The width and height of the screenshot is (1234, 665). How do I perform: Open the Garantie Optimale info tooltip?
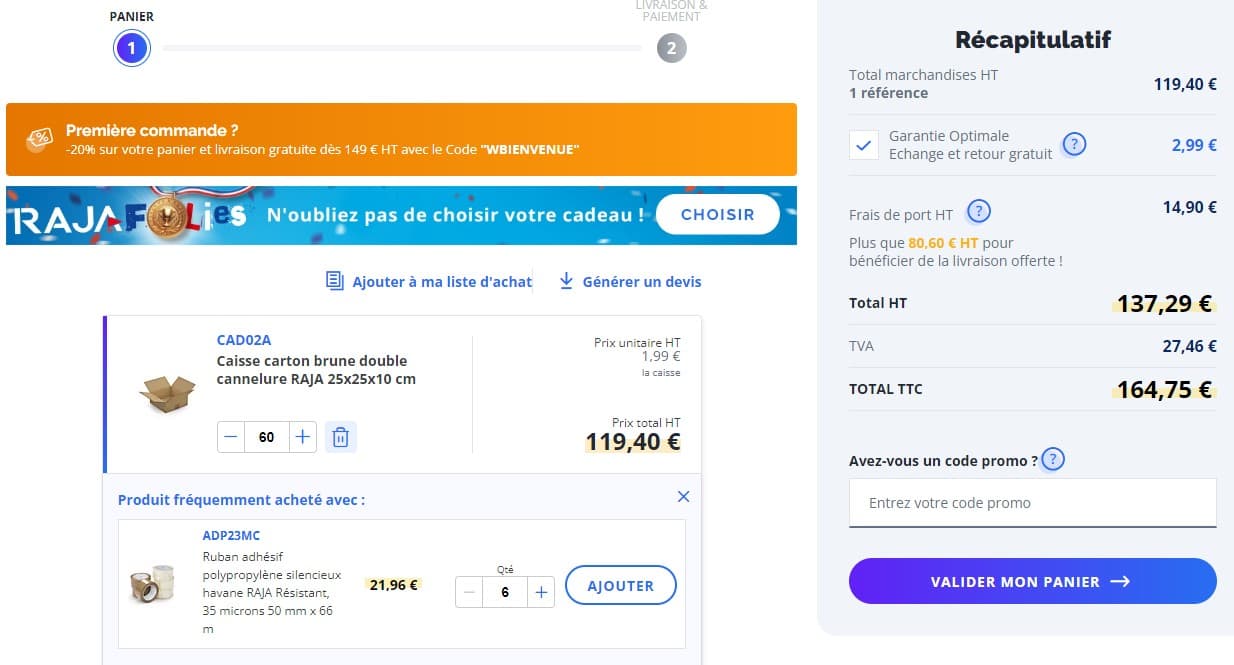(1073, 144)
